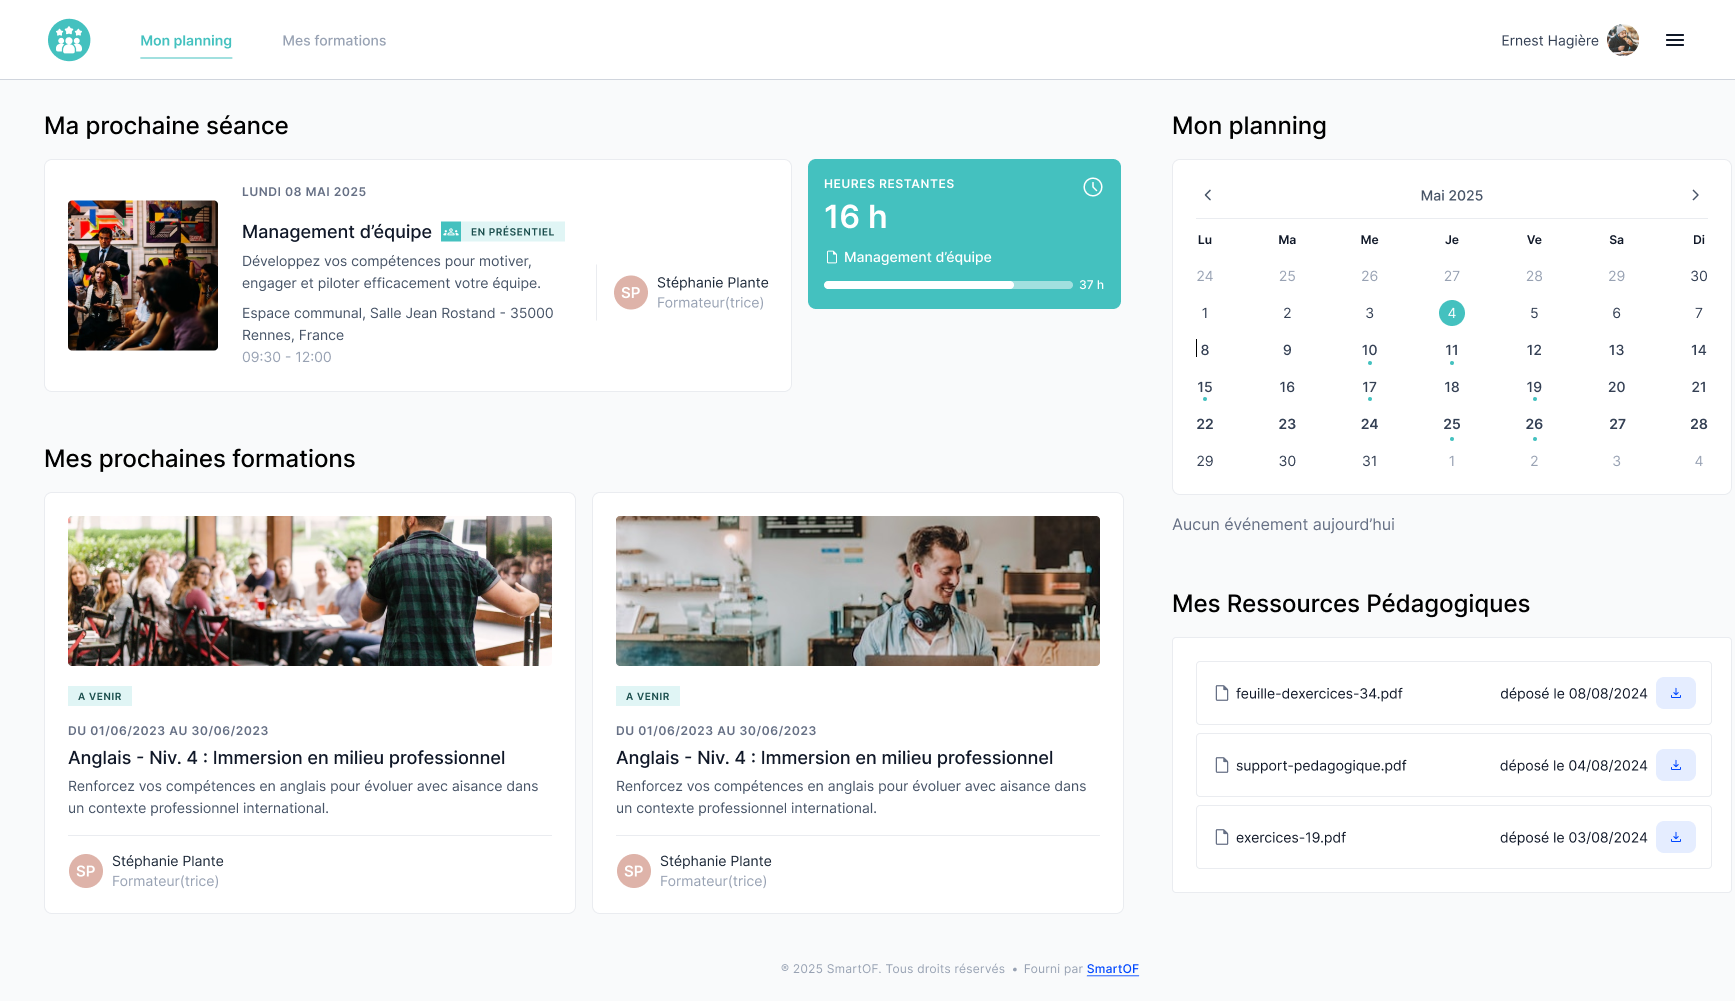Select highlighted day 4 in the calendar
This screenshot has width=1735, height=1001.
pyautogui.click(x=1452, y=313)
